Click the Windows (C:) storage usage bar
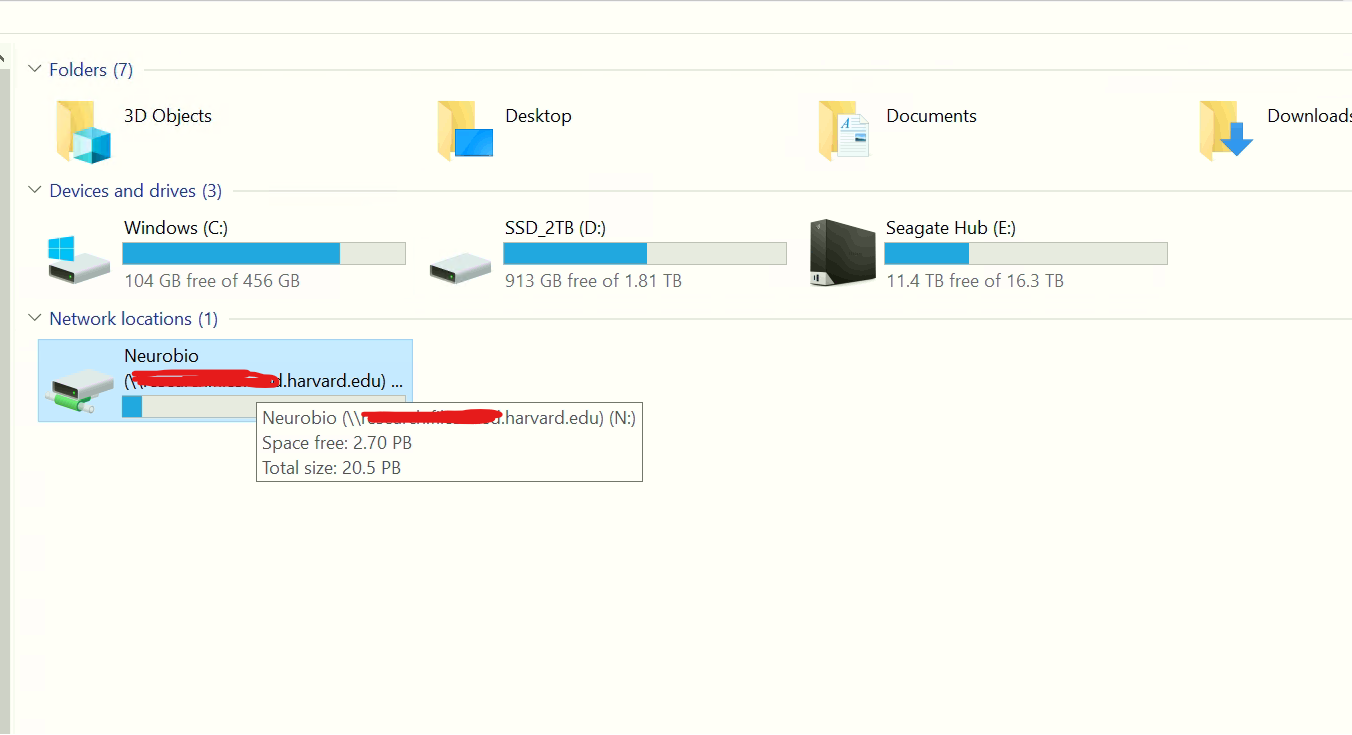1352x735 pixels. (x=264, y=253)
